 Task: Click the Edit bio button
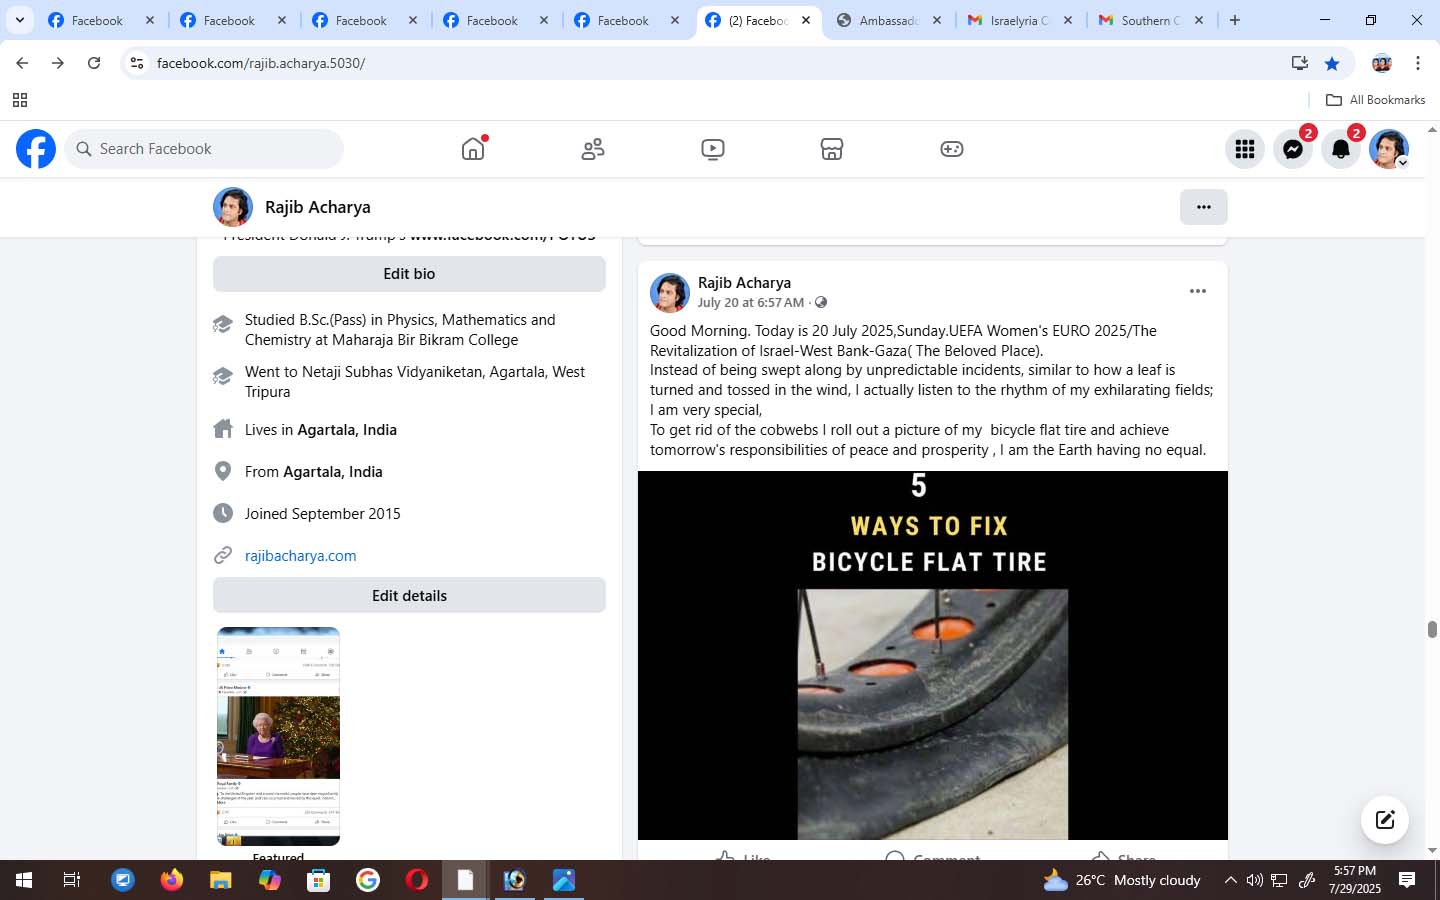pyautogui.click(x=409, y=274)
